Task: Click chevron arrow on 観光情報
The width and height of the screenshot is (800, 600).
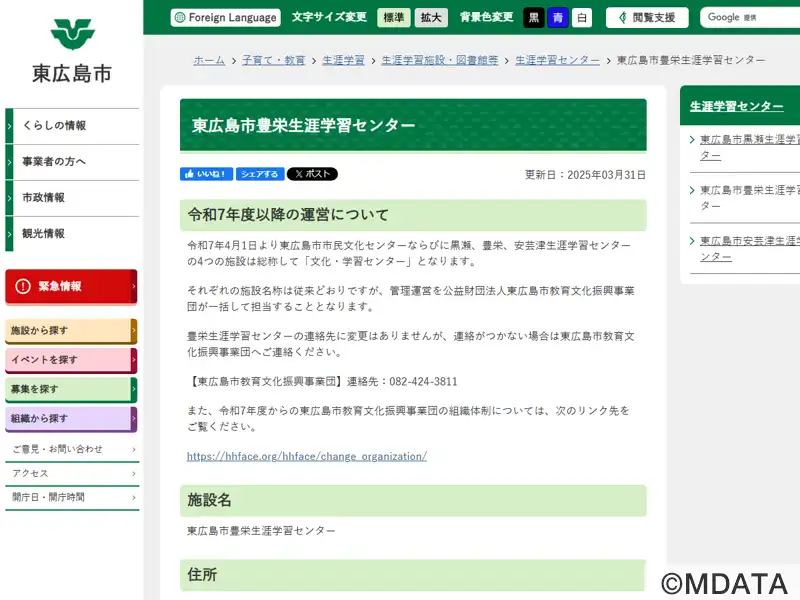Action: (x=9, y=234)
